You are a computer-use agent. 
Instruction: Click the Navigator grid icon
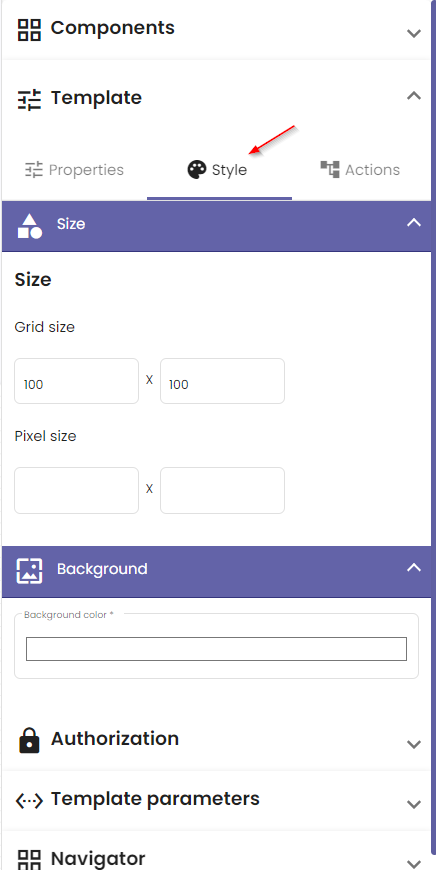point(29,860)
